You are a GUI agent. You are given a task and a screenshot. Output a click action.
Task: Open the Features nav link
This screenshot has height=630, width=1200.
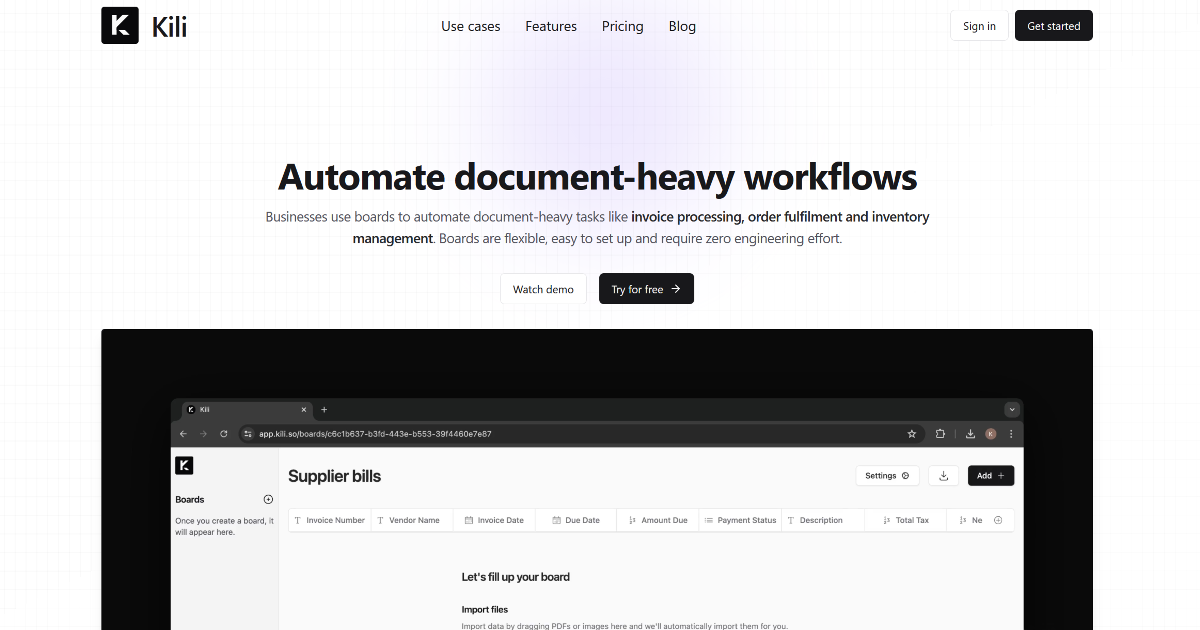[x=551, y=26]
